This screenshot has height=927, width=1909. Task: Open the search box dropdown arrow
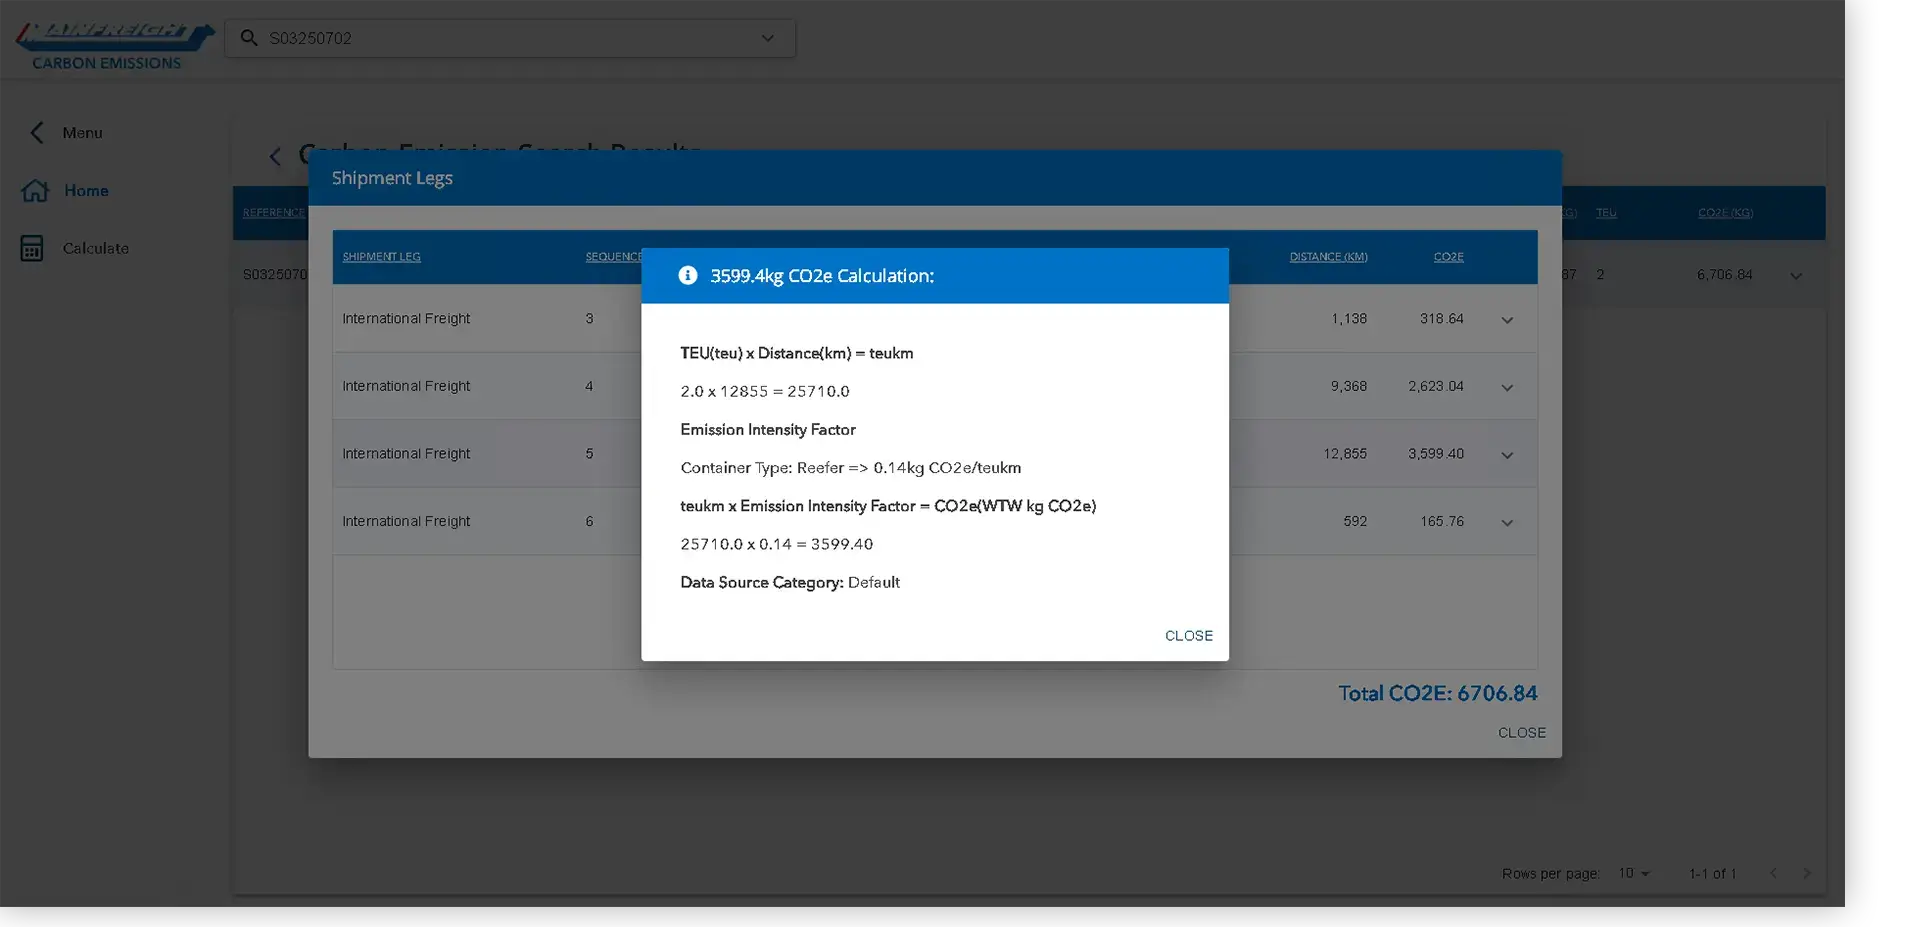768,38
